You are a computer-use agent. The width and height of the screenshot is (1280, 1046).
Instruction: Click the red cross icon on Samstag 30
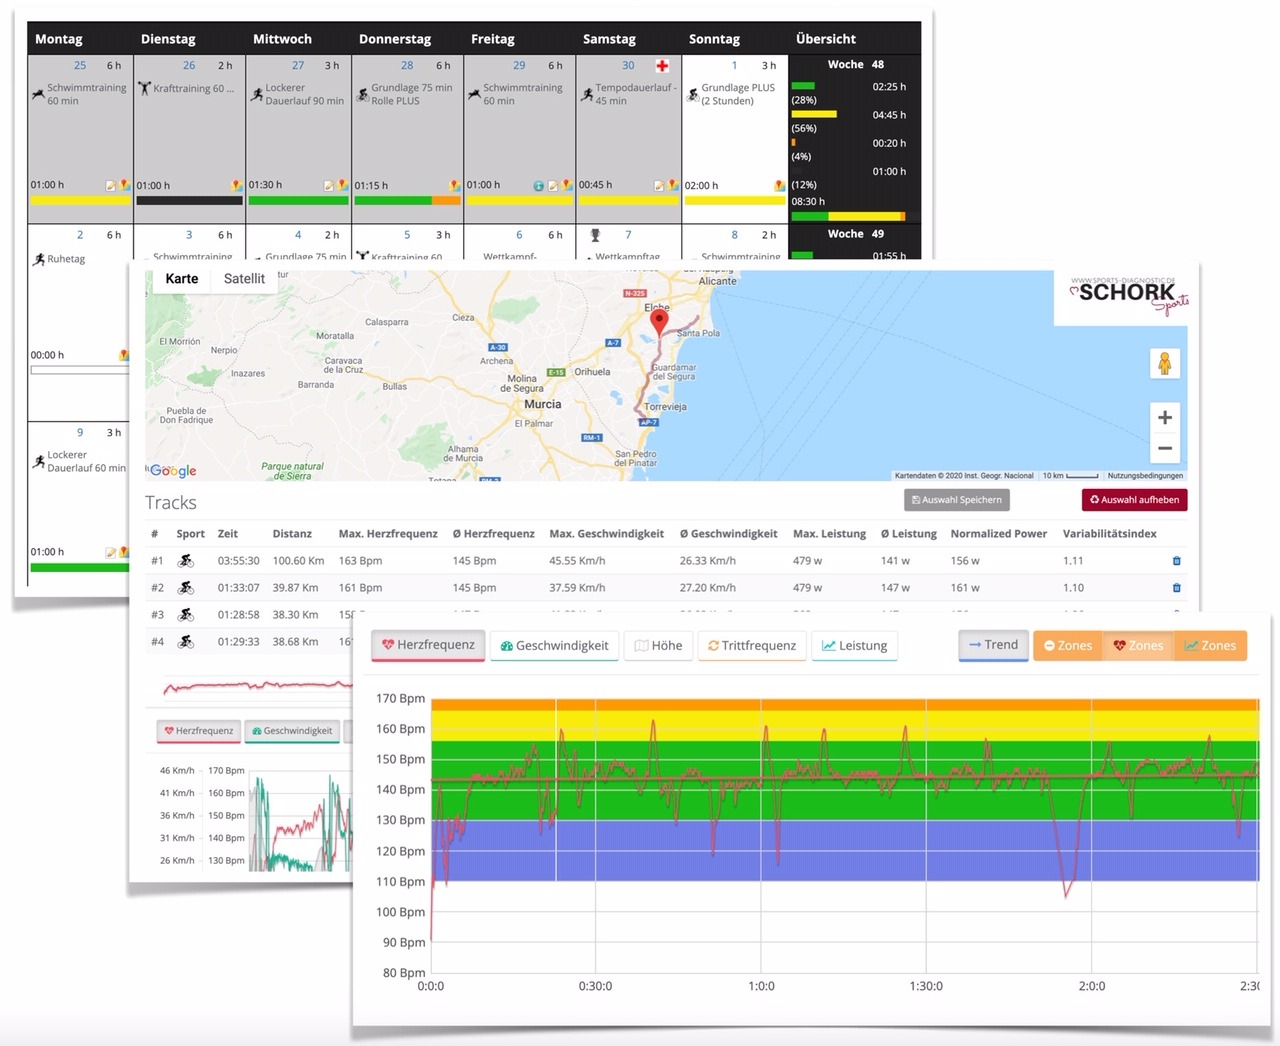(x=662, y=66)
